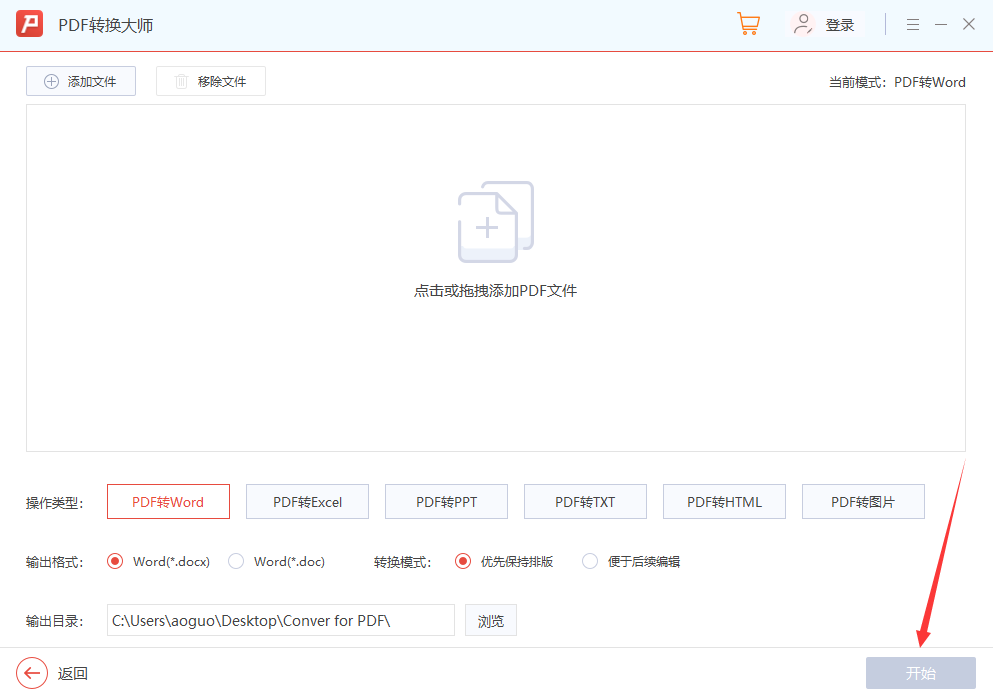The height and width of the screenshot is (695, 993).
Task: Click the back arrow circle icon
Action: [x=32, y=673]
